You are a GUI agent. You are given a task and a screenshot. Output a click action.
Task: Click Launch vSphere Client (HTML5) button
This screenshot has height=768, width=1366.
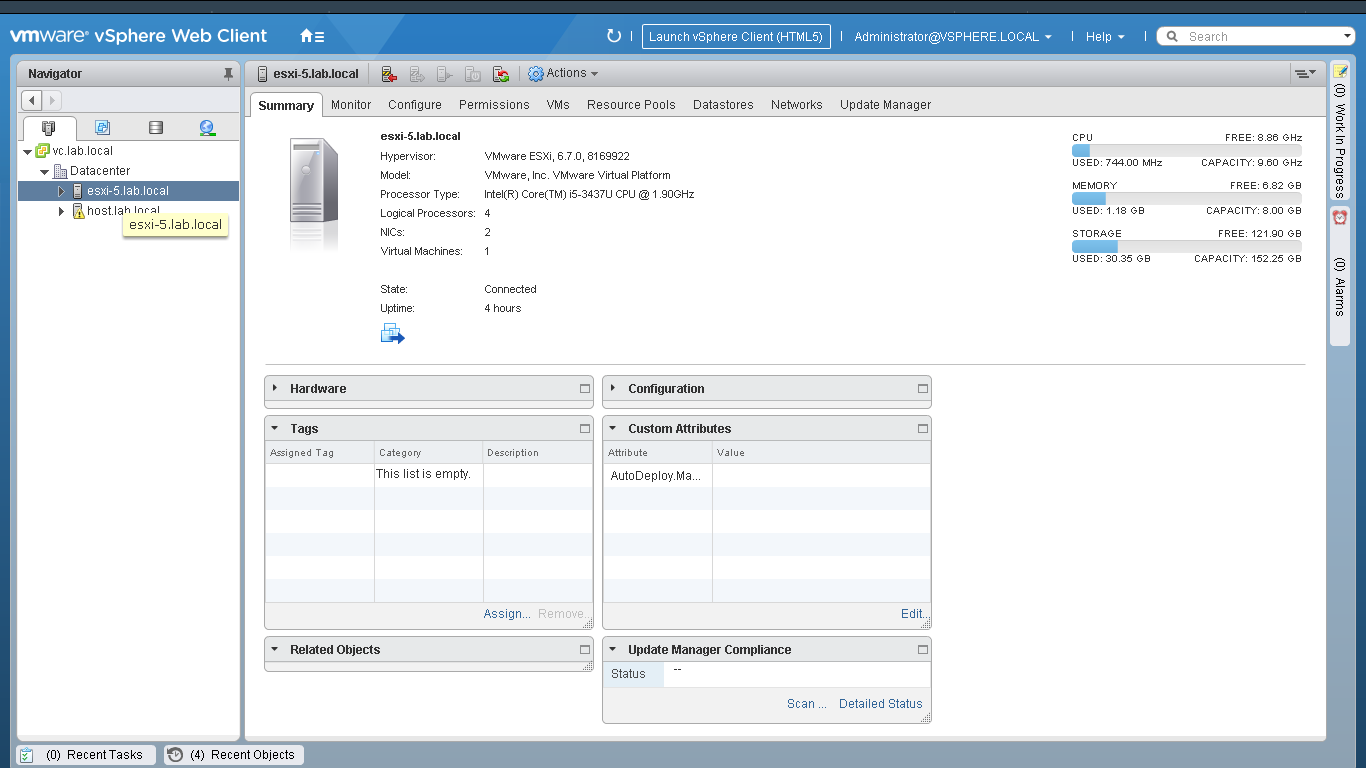coord(735,37)
